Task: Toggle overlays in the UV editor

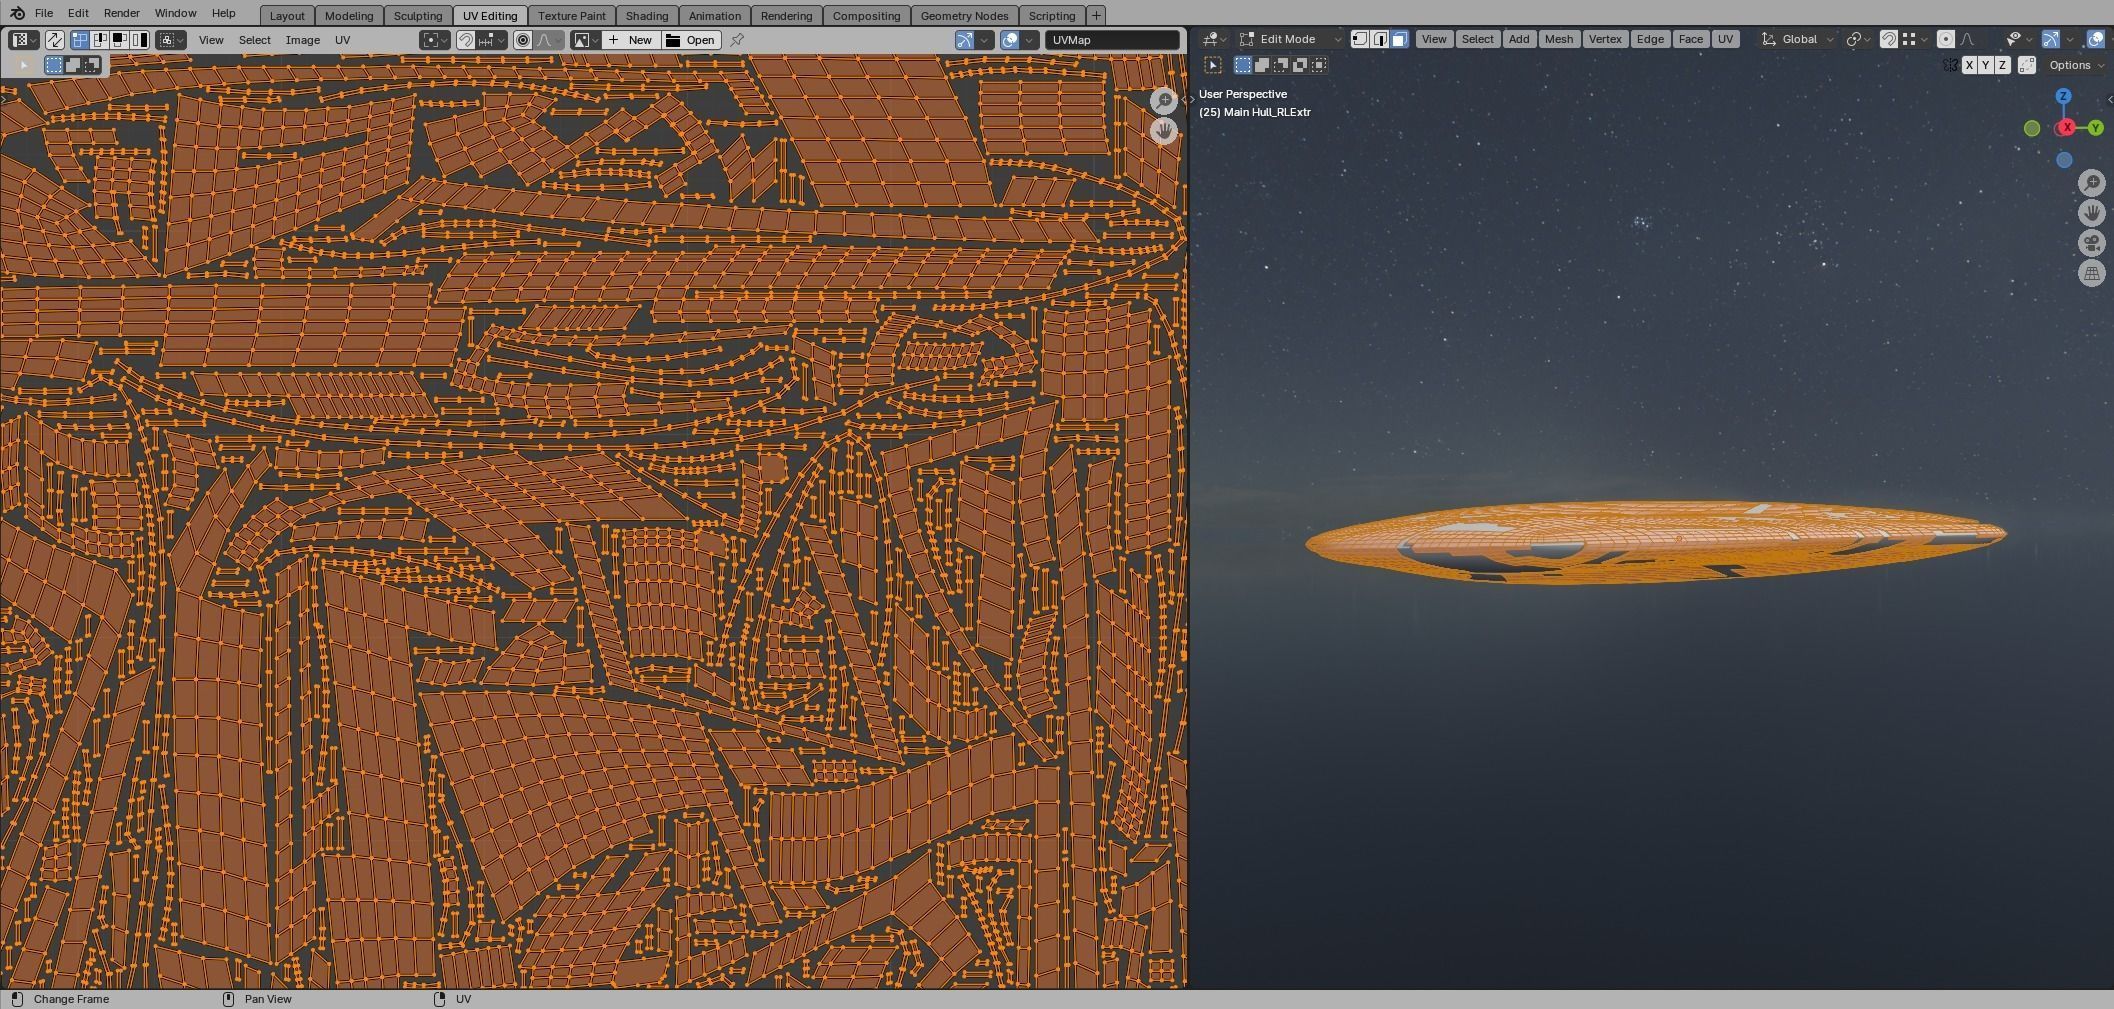Action: [x=1010, y=40]
